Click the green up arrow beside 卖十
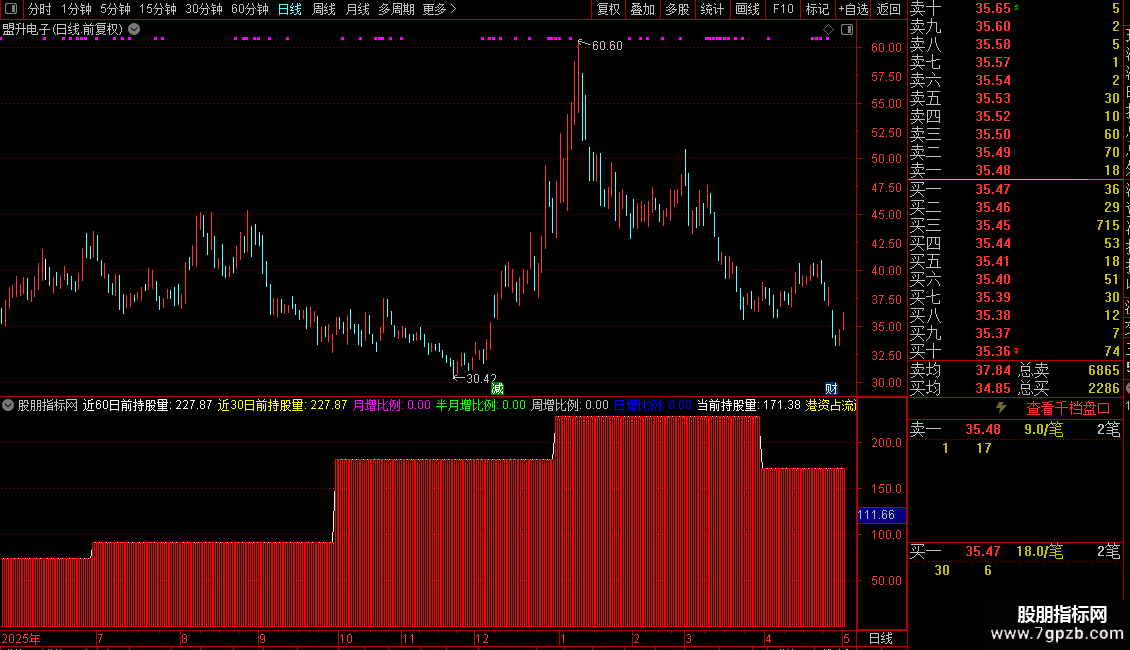The image size is (1130, 650). coord(1016,7)
